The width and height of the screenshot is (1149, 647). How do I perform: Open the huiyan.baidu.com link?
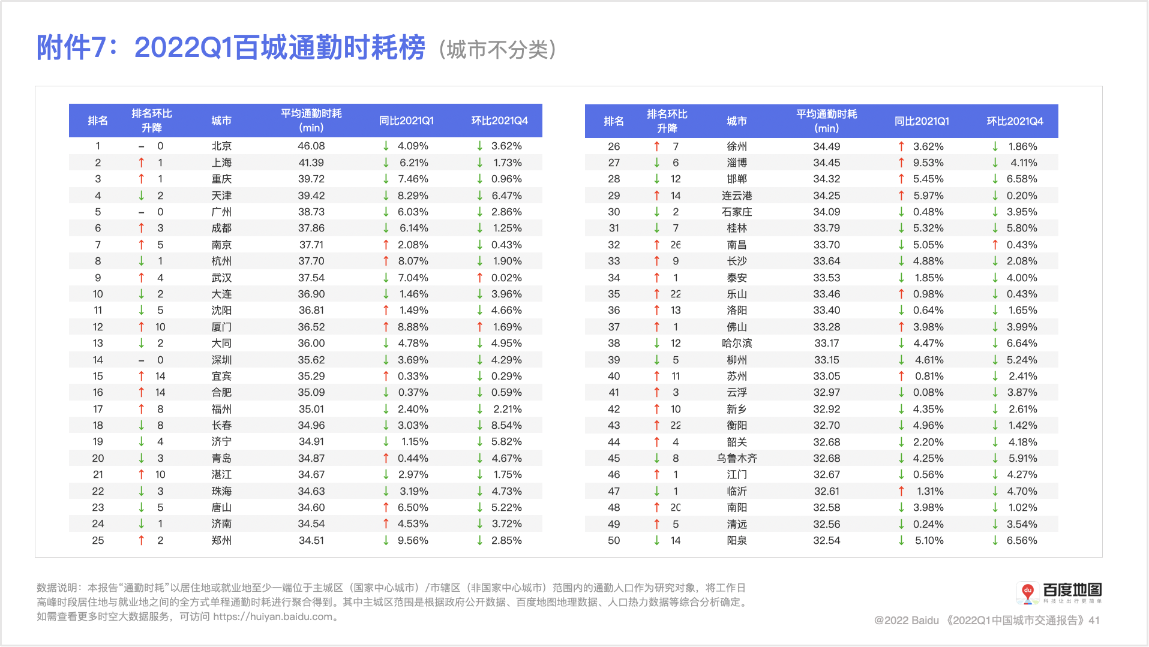pyautogui.click(x=273, y=616)
